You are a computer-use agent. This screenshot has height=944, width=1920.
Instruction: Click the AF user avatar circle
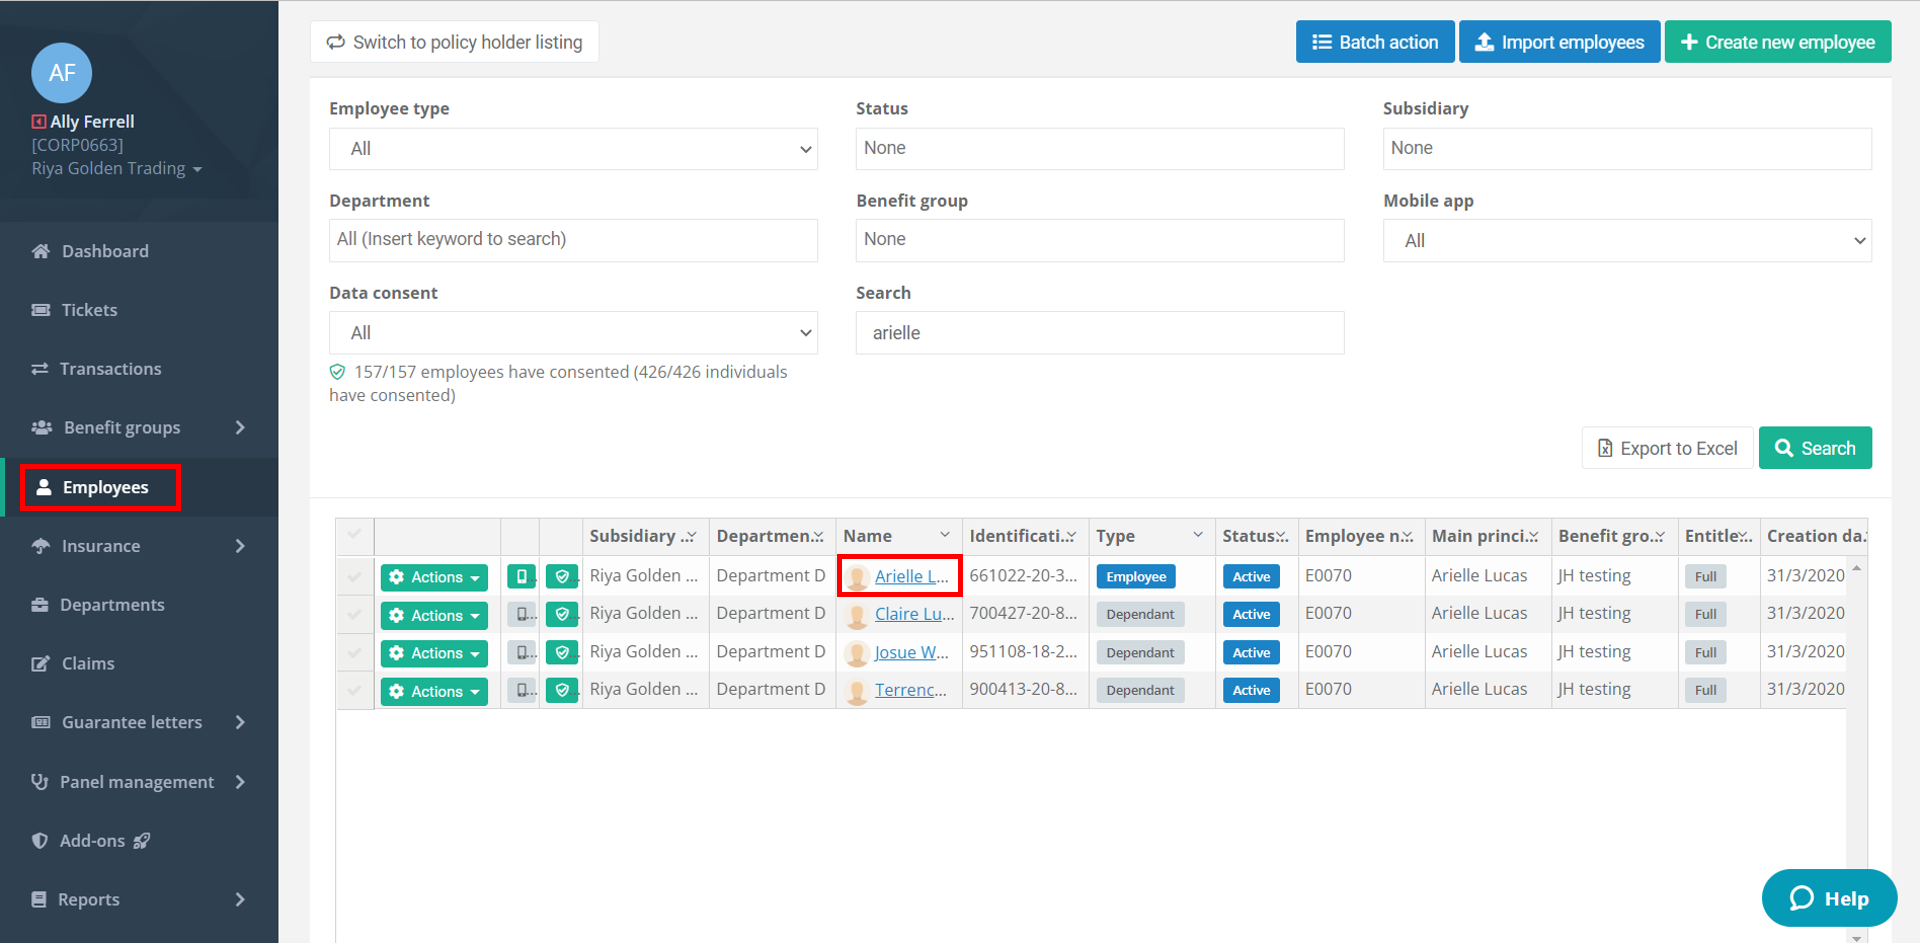pyautogui.click(x=62, y=73)
